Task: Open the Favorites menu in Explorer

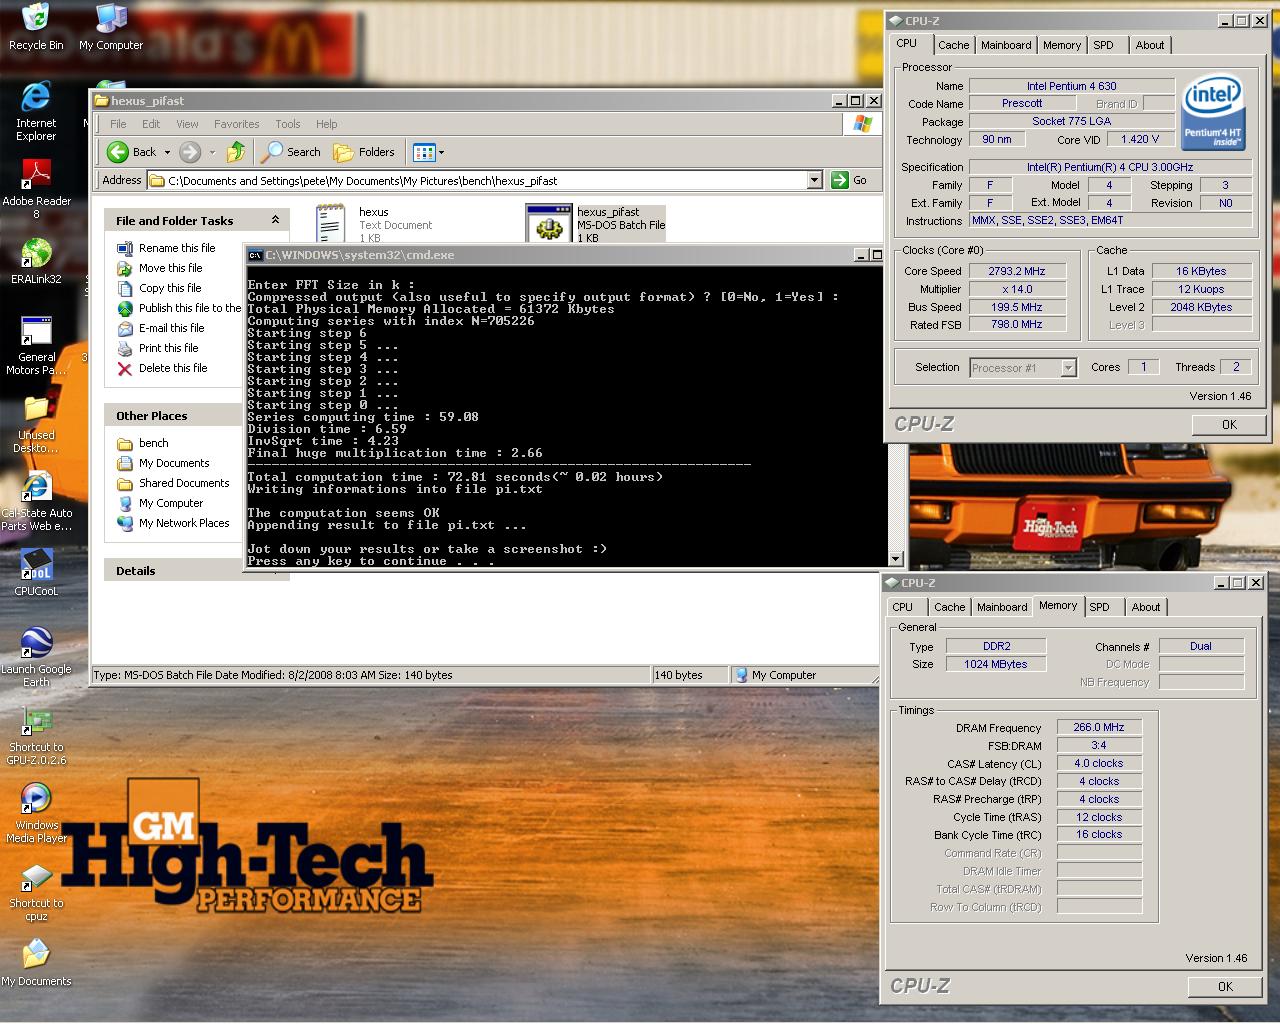Action: (x=236, y=124)
